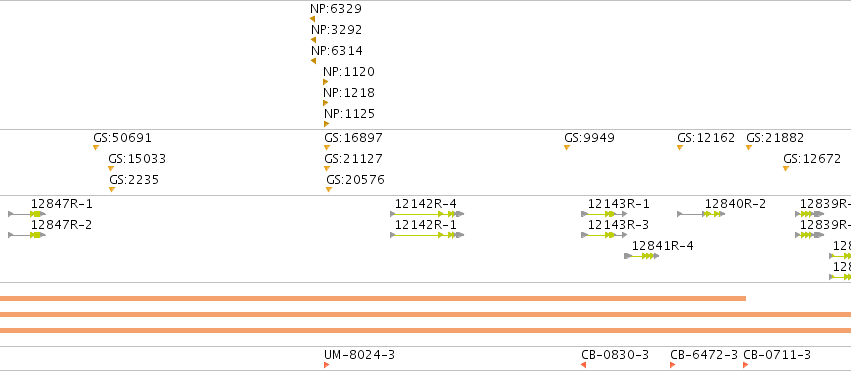Screen dimensions: 851x371
Task: Click the UM-8024-3 marker triangle
Action: tap(326, 365)
